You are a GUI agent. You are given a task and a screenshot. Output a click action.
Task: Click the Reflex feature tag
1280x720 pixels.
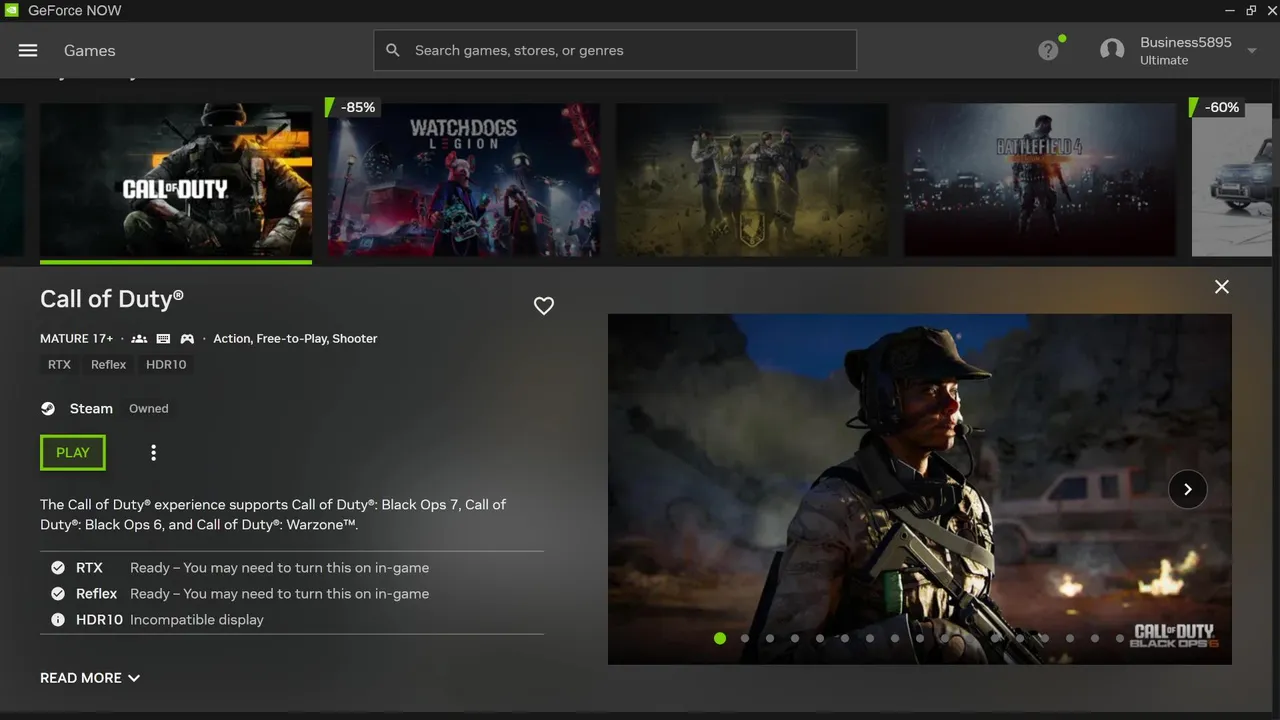point(108,365)
